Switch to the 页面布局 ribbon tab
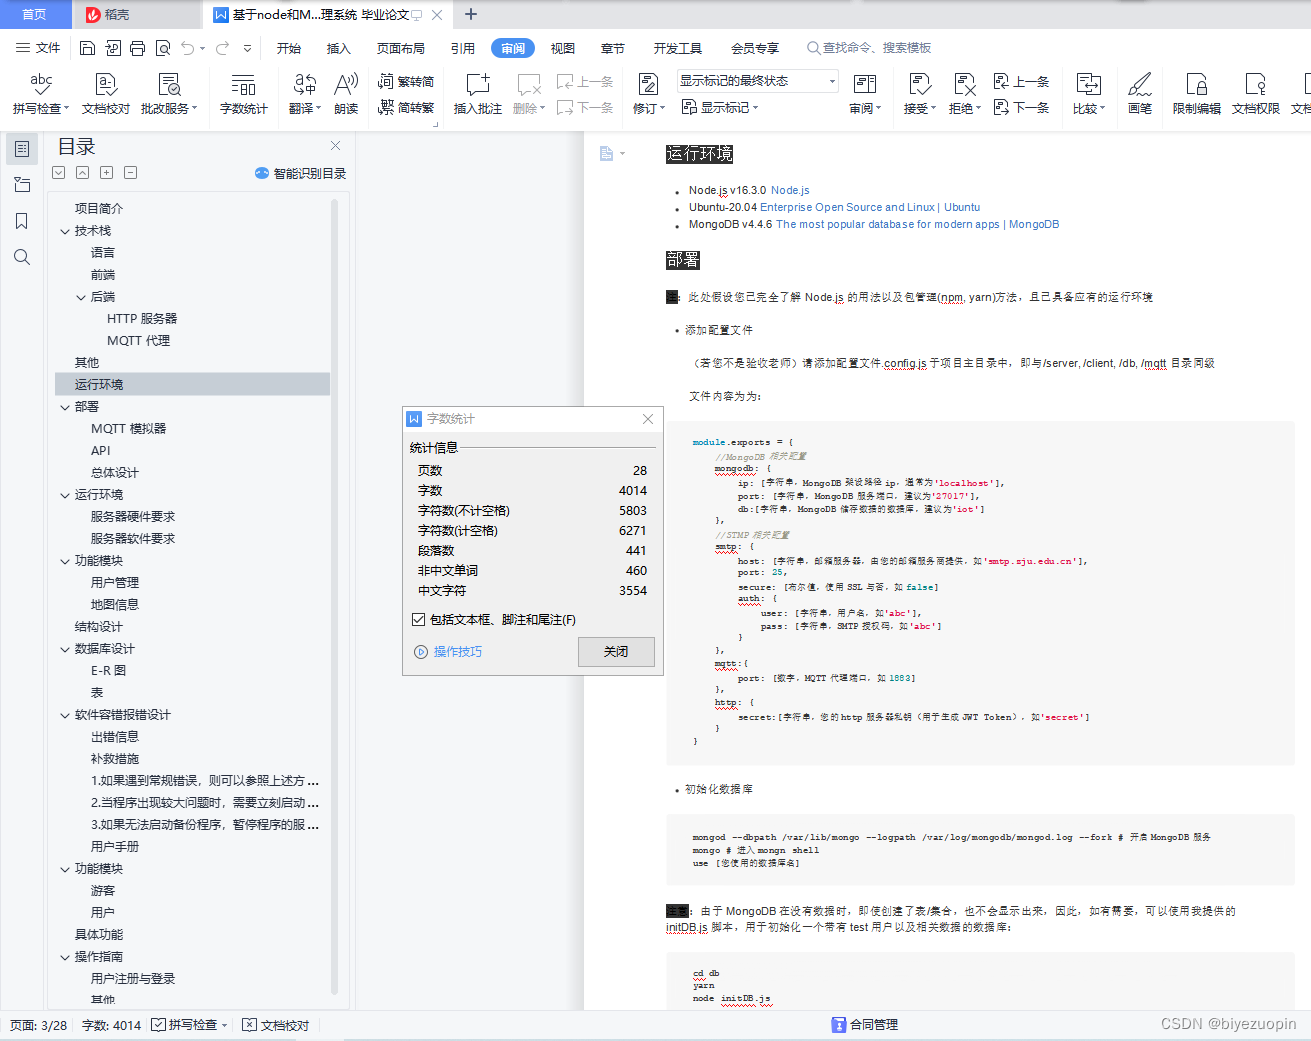 point(401,48)
